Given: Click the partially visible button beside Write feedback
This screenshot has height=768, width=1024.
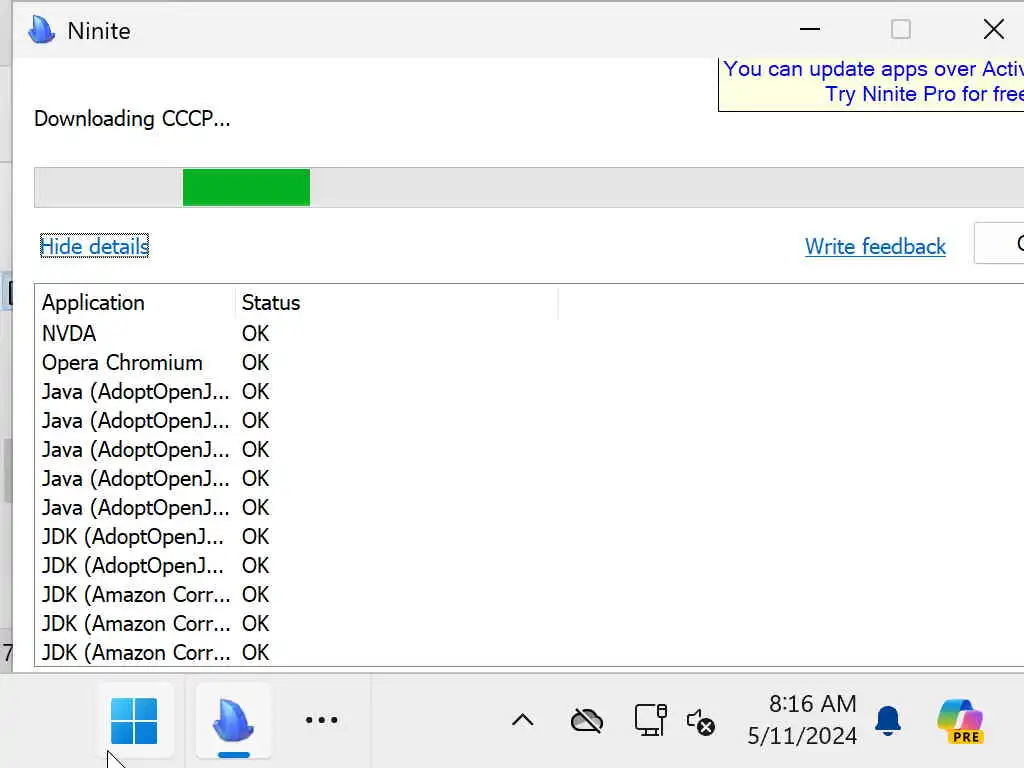Looking at the screenshot, I should pos(999,243).
